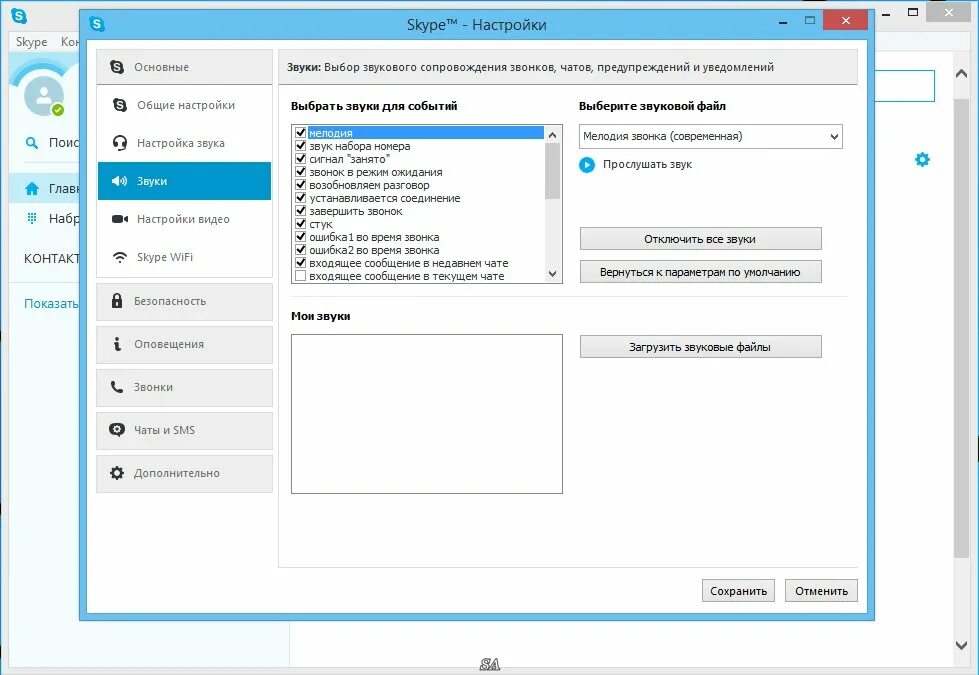
Task: Uncheck the мелодия checkbox
Action: point(300,133)
